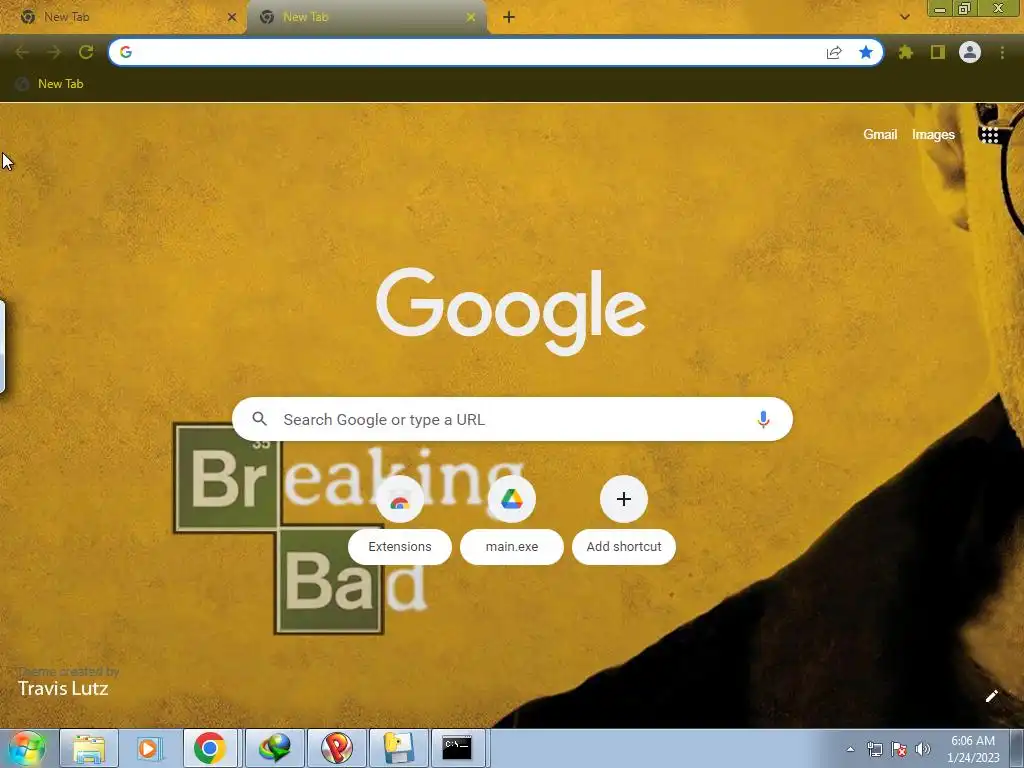1024x768 pixels.
Task: Open the Windows Start menu
Action: point(26,748)
